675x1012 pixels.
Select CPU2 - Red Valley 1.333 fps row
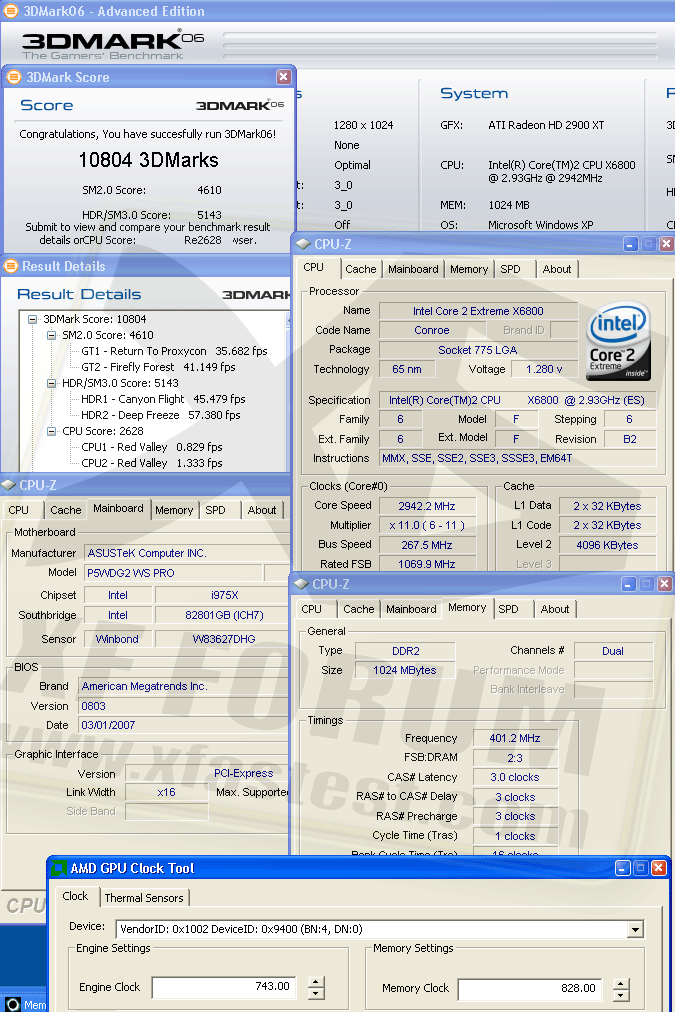tap(152, 463)
